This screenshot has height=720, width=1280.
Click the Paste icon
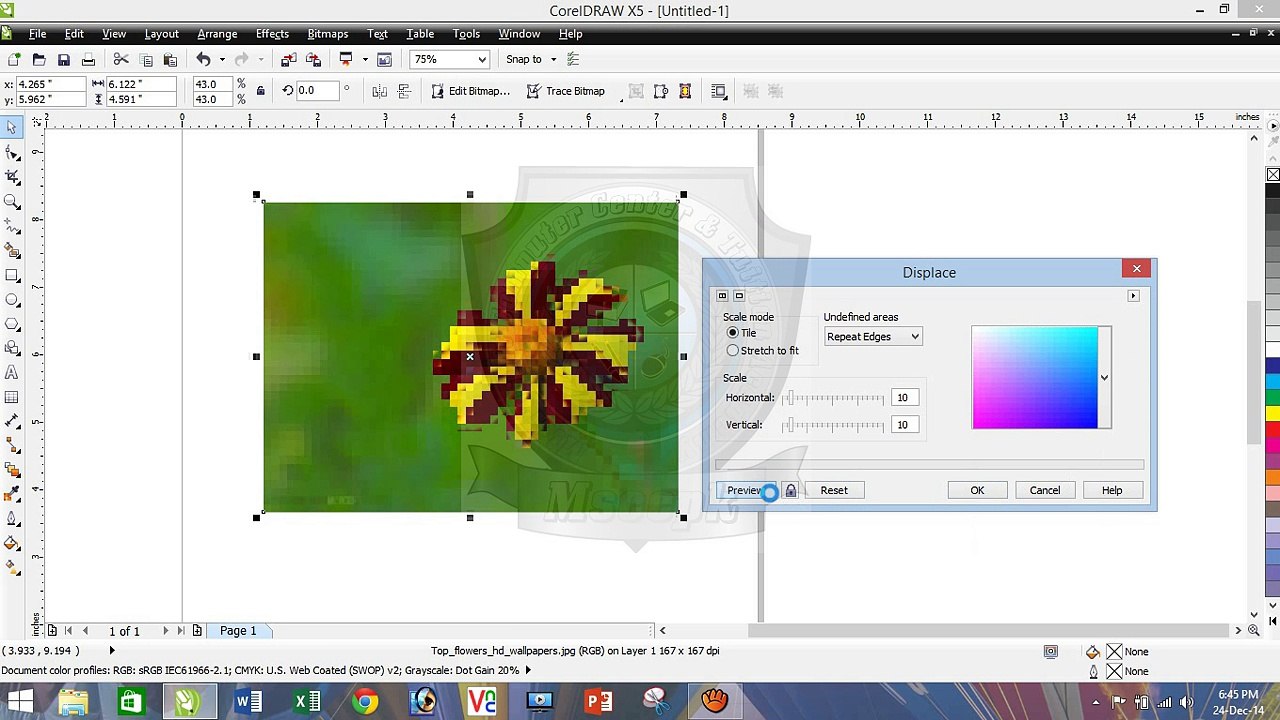click(170, 60)
